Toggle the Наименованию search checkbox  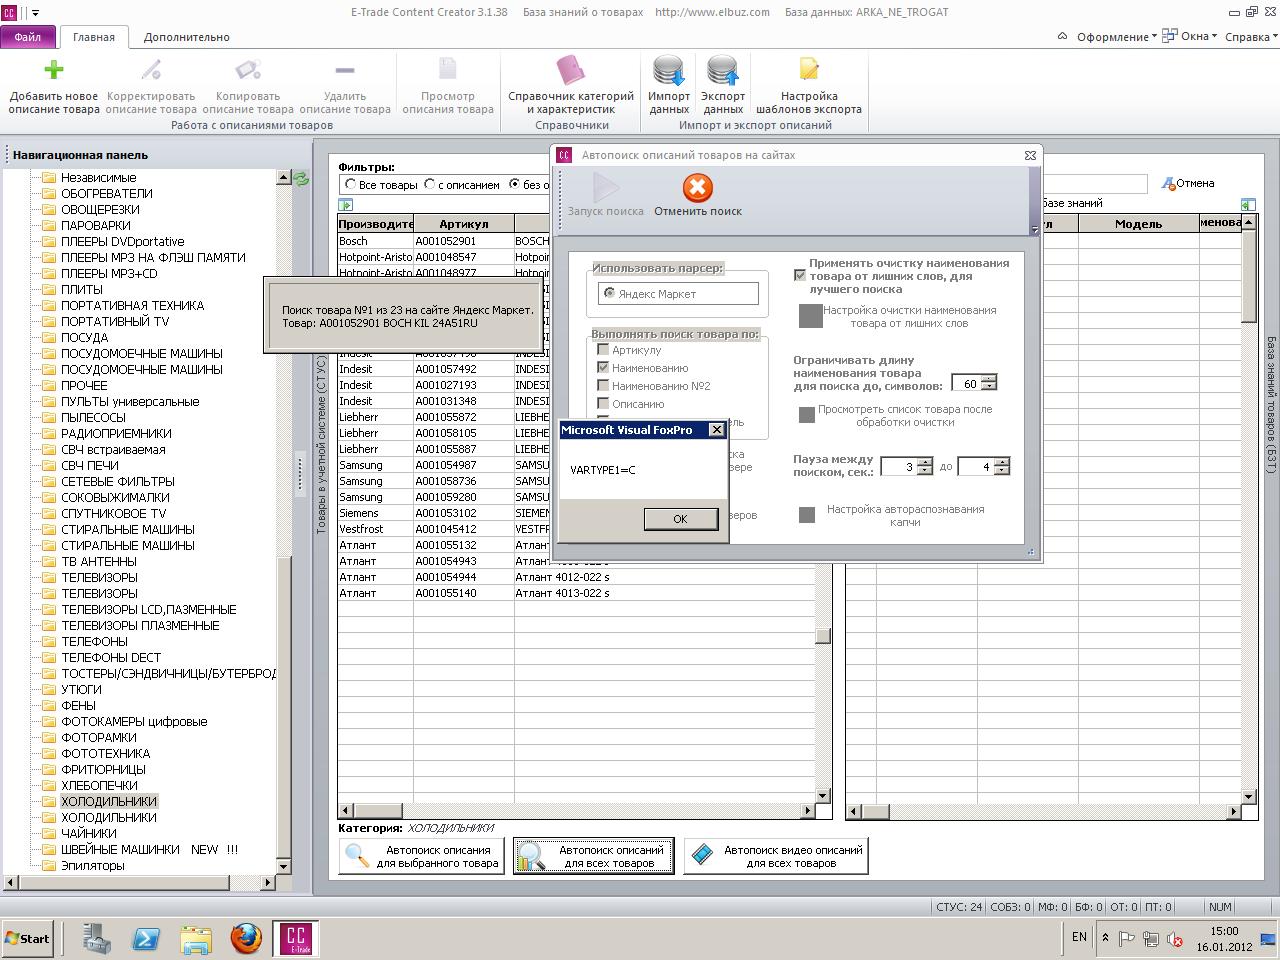[x=603, y=368]
